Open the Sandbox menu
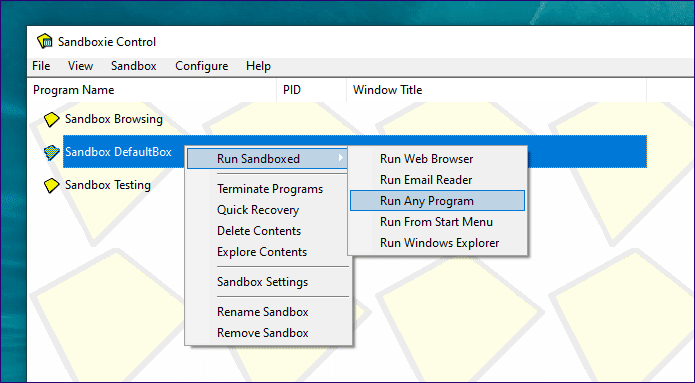 click(133, 66)
